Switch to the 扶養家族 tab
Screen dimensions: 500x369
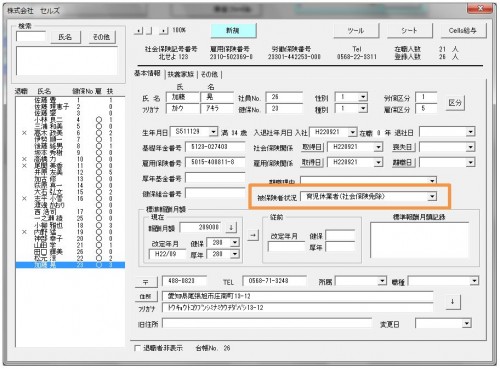181,74
